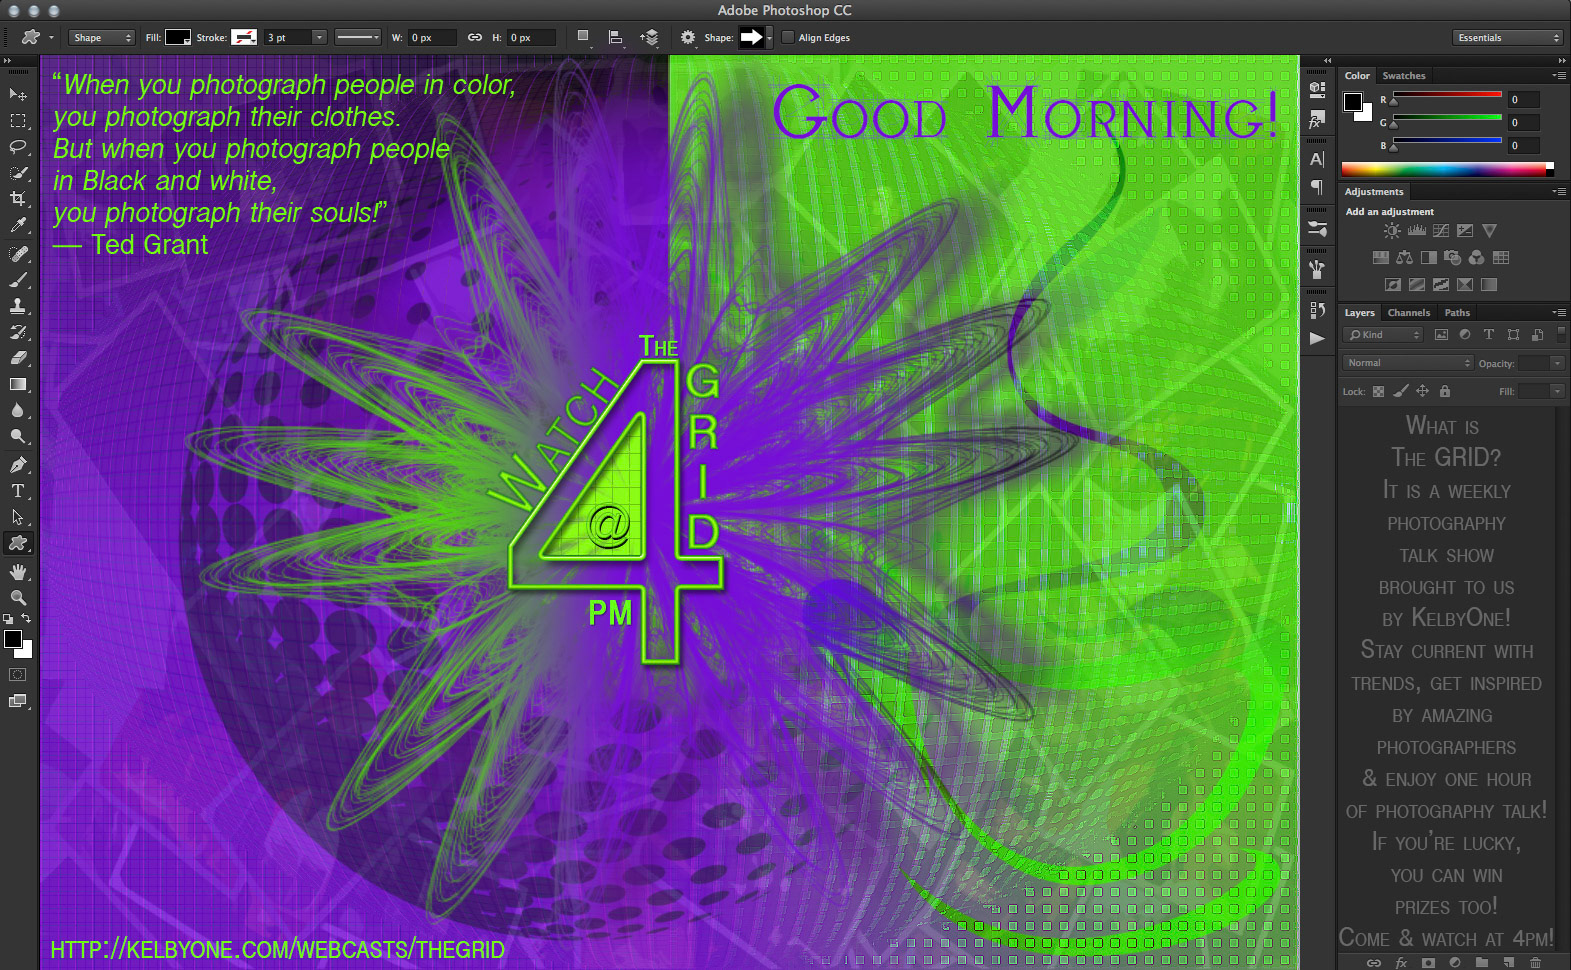Viewport: 1571px width, 970px height.
Task: Toggle shape layer filter
Action: point(1513,335)
